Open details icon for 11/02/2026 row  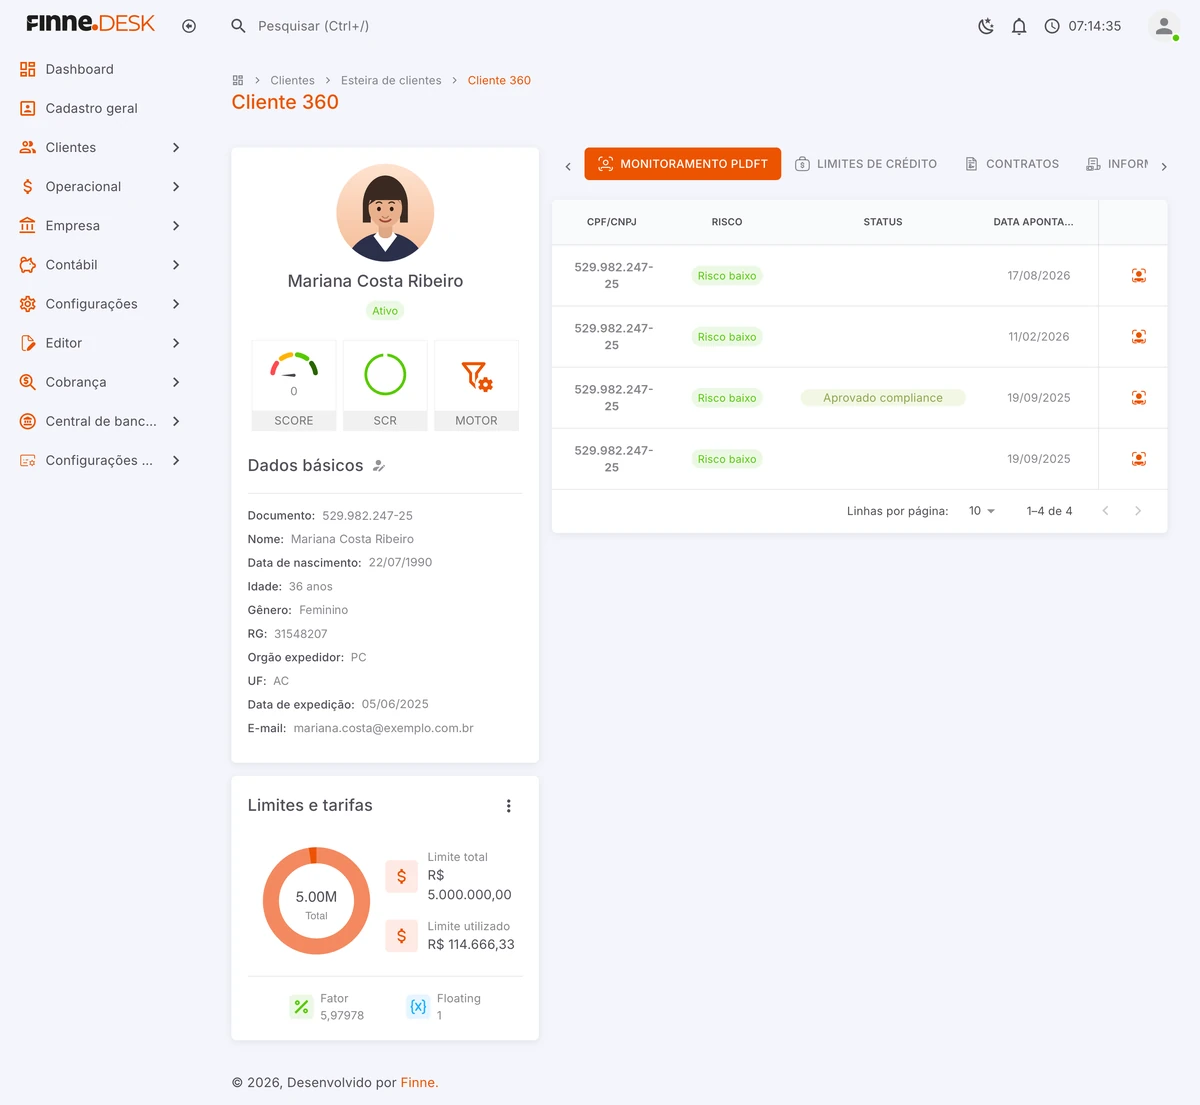coord(1139,336)
